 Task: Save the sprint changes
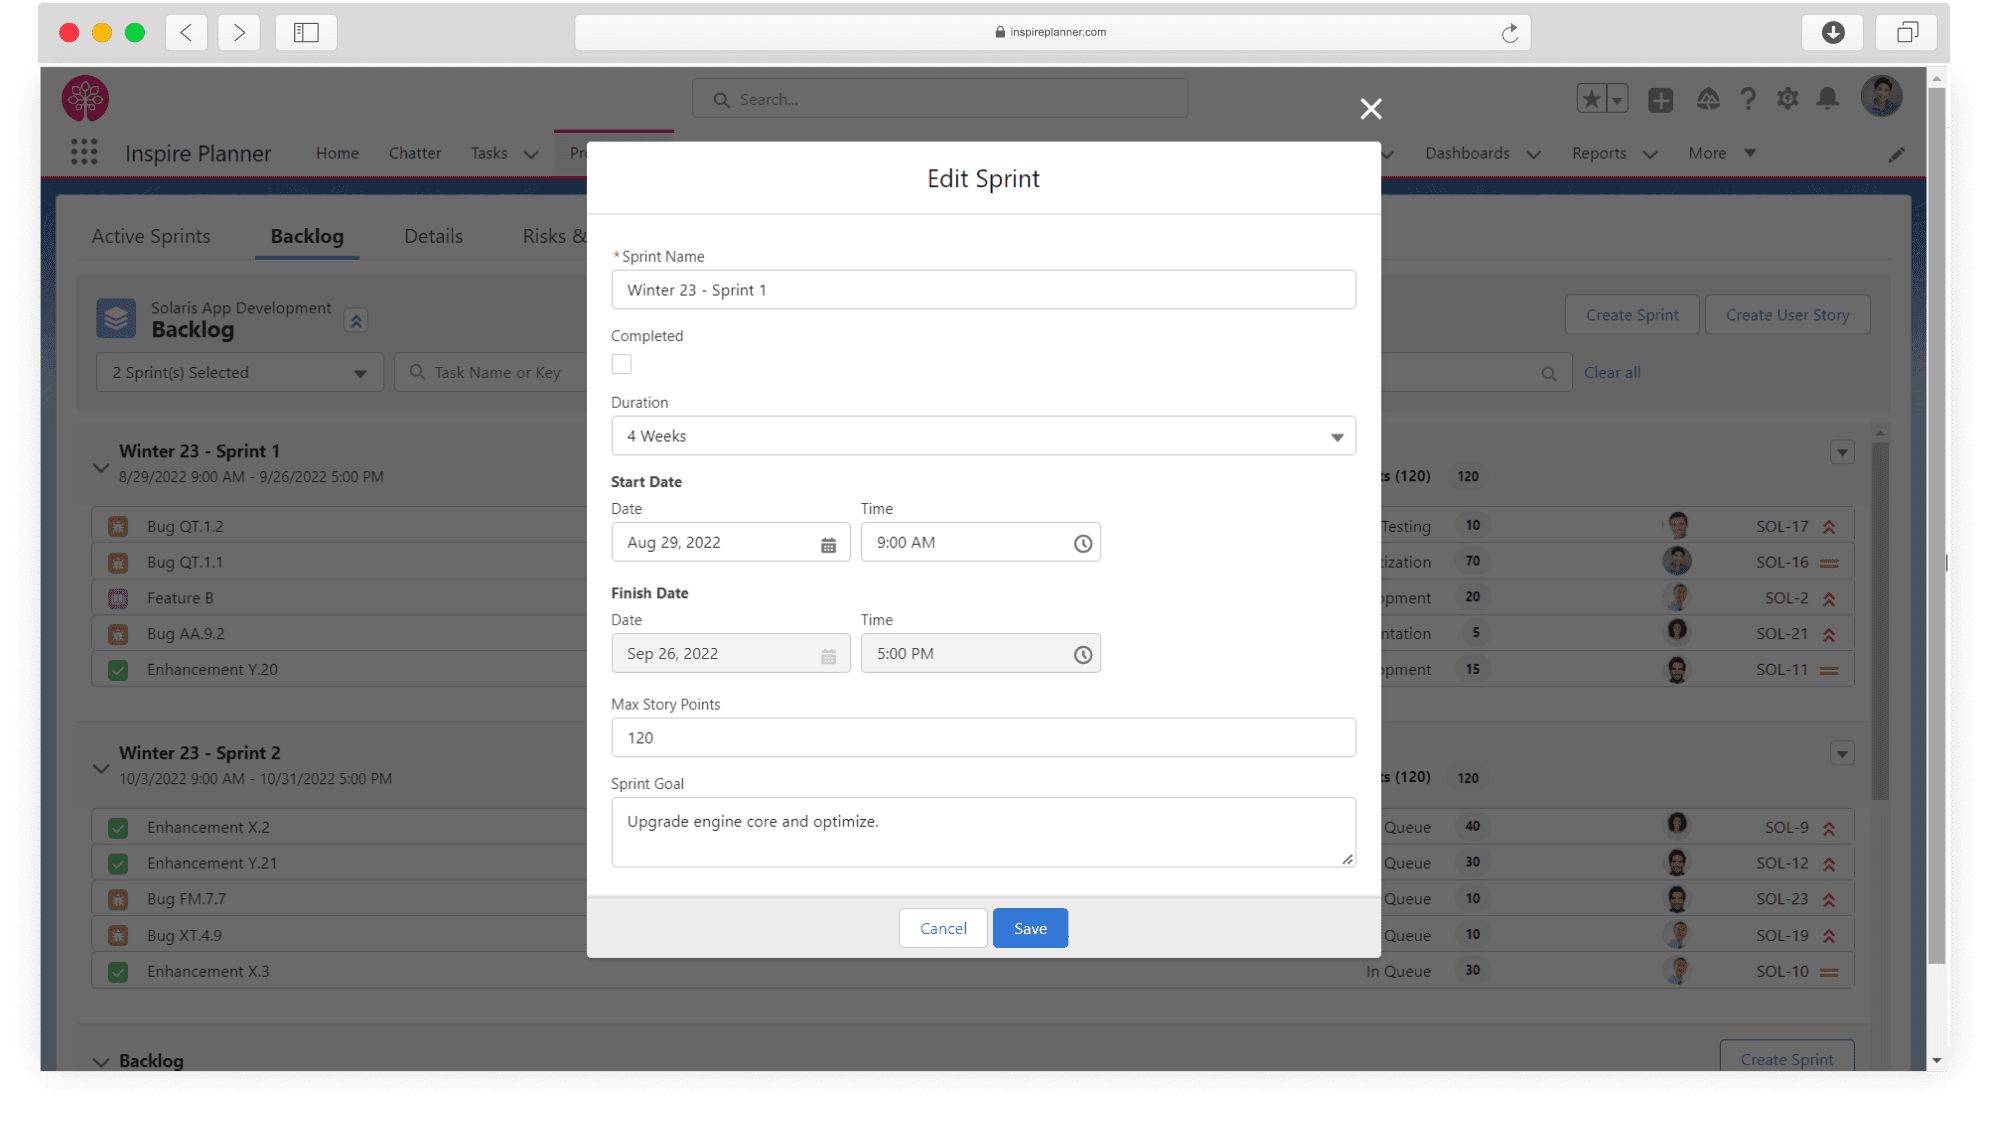(x=1030, y=928)
